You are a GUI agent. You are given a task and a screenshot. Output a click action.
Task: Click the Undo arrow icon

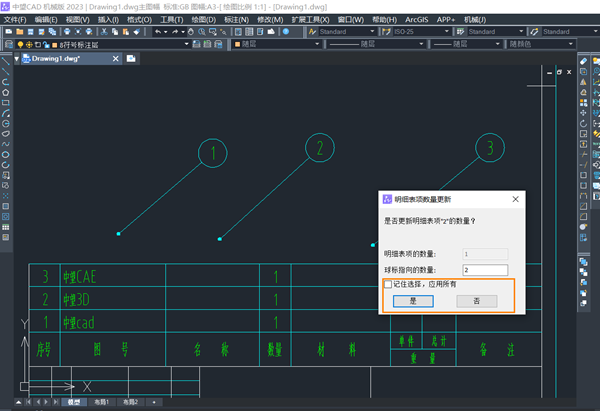tap(158, 32)
